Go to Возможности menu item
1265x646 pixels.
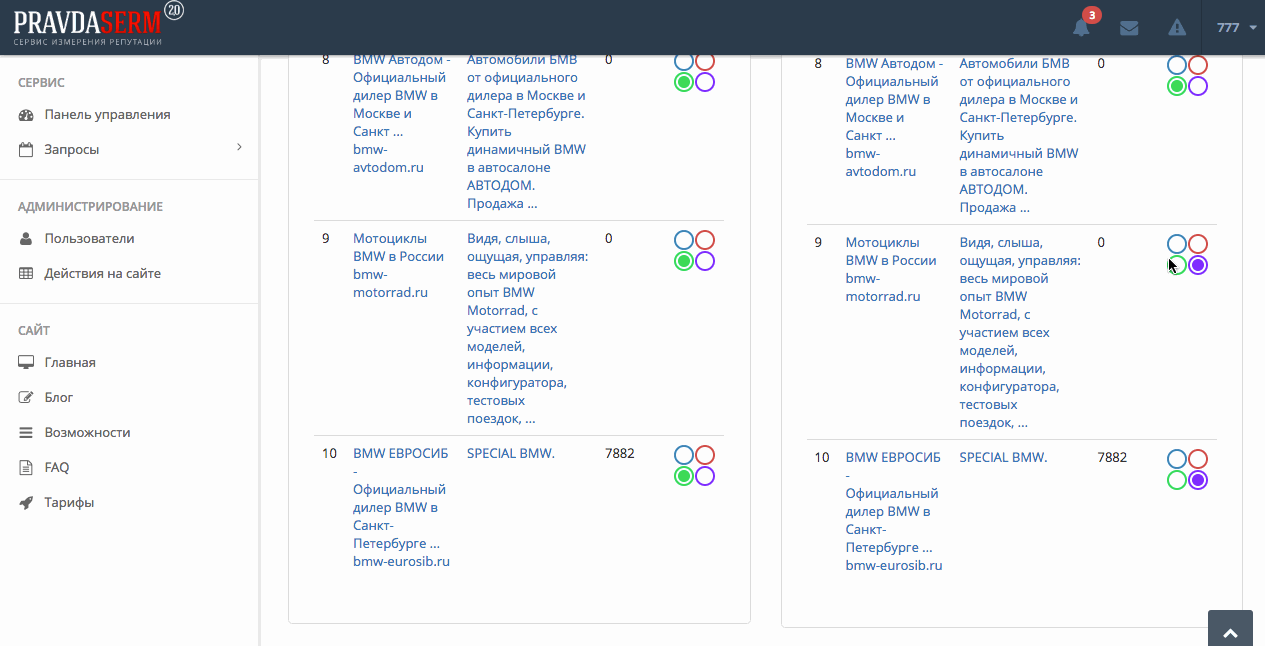(87, 433)
